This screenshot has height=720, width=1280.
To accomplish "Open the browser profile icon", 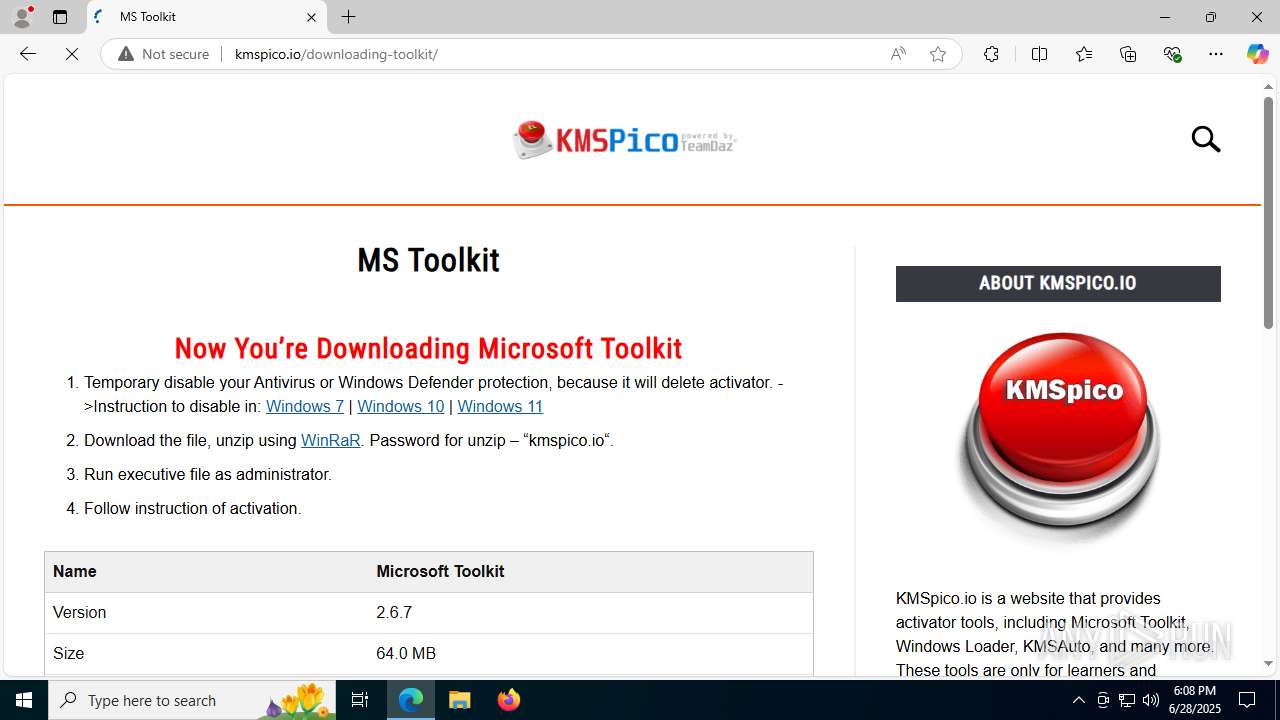I will point(22,17).
